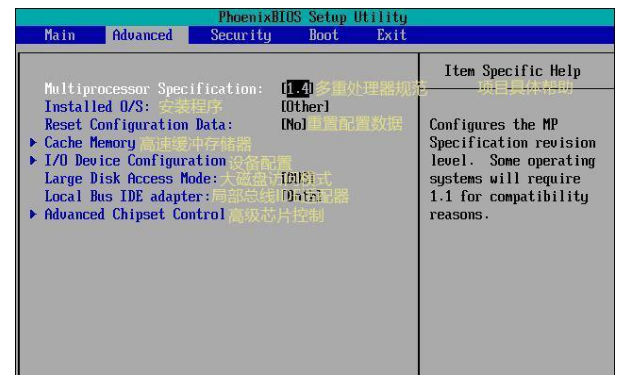618x375 pixels.
Task: Select the Reset Configuration Data label
Action: pos(139,125)
